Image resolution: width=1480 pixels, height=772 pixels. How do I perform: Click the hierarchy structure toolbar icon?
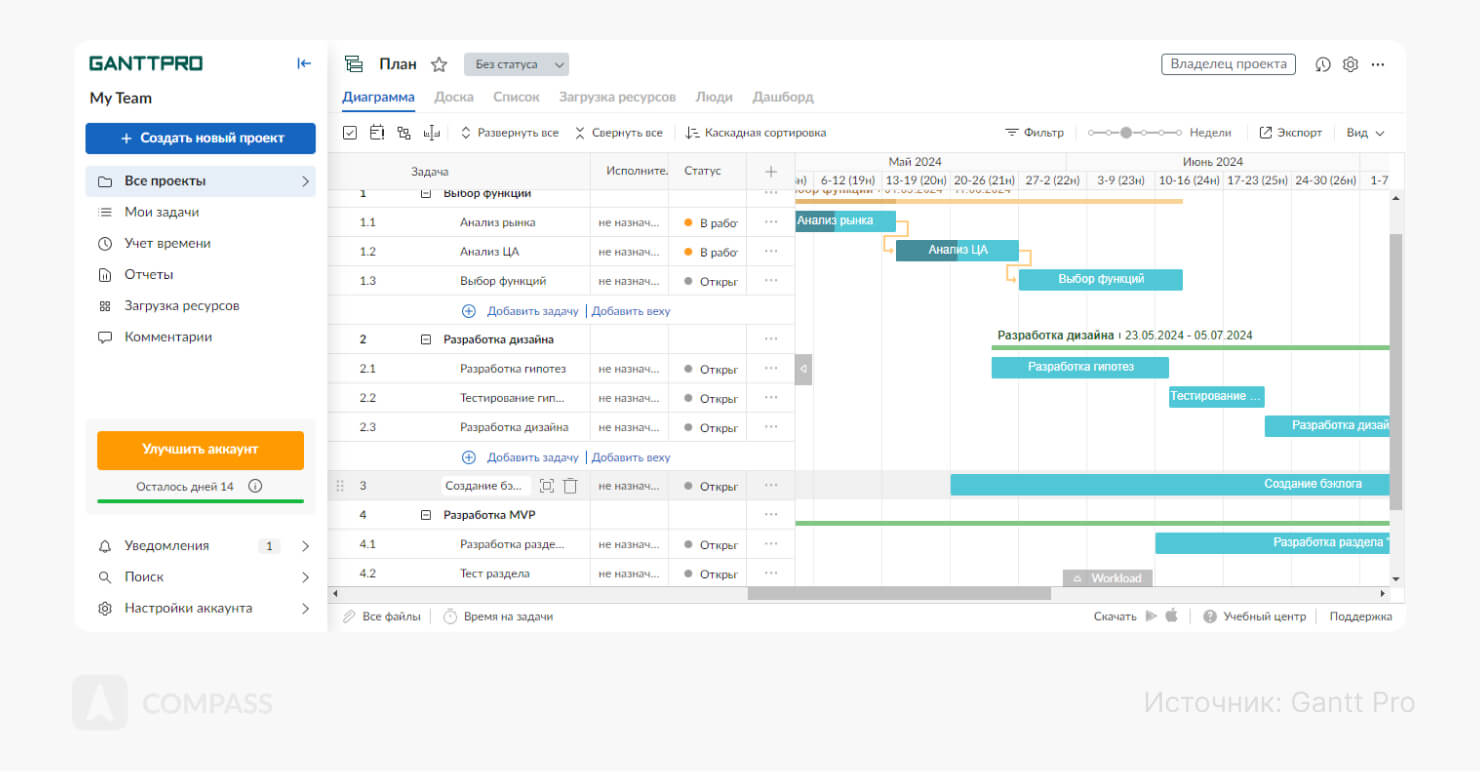pyautogui.click(x=404, y=133)
